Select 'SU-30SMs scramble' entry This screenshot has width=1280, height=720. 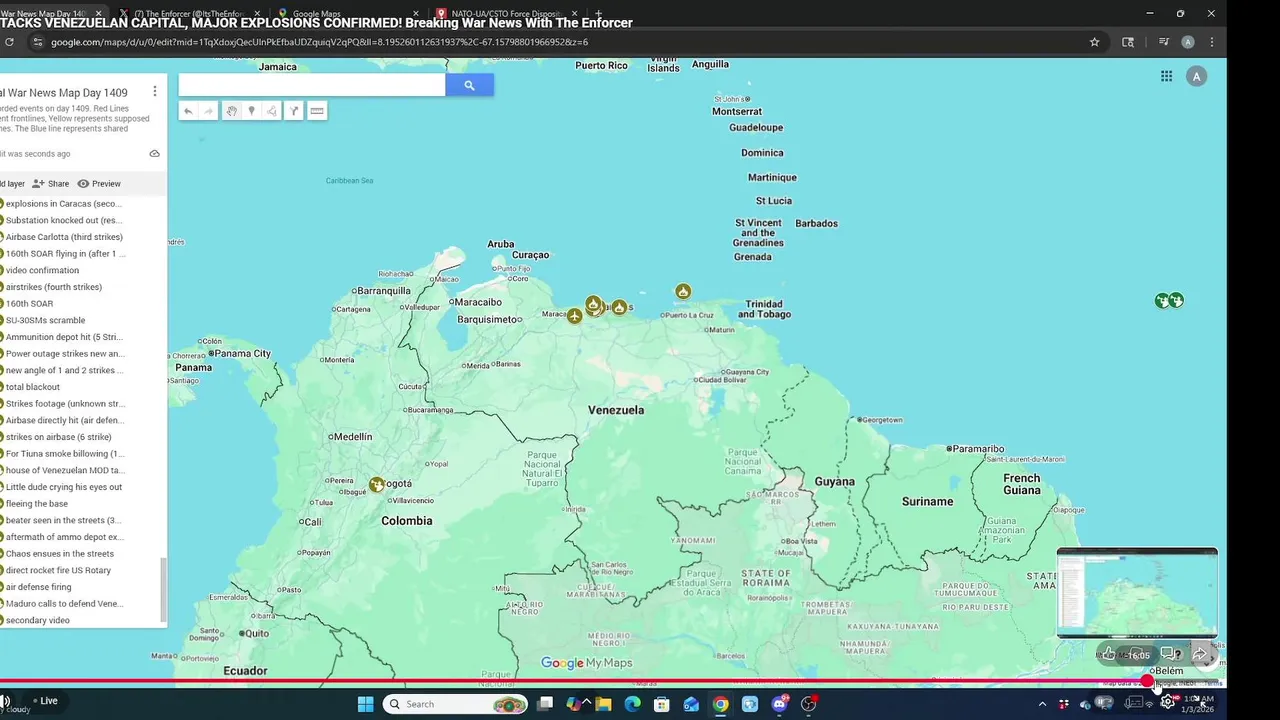46,320
